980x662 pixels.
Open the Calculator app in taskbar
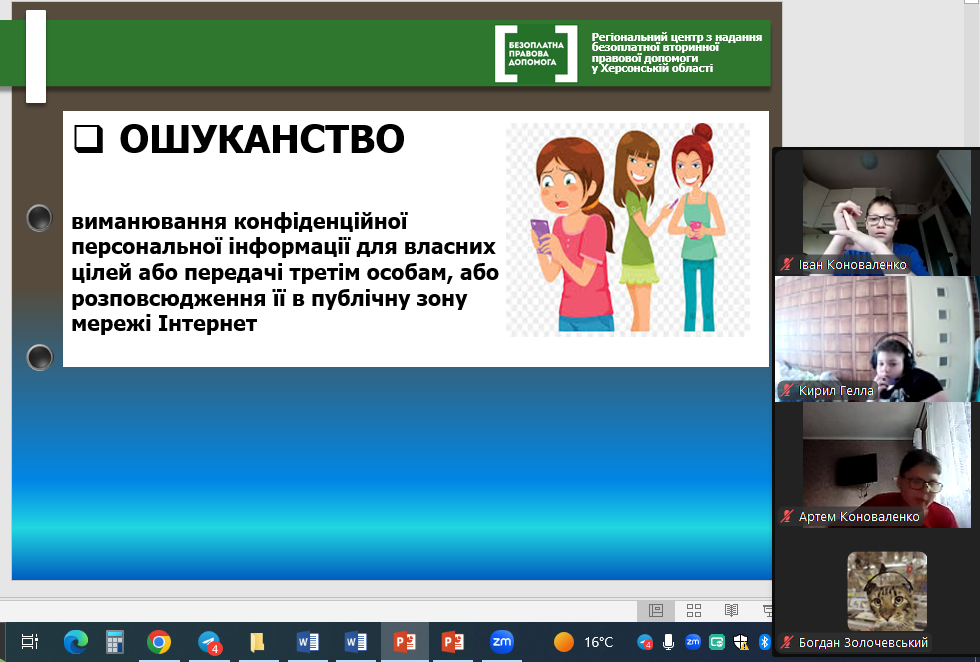coord(114,642)
